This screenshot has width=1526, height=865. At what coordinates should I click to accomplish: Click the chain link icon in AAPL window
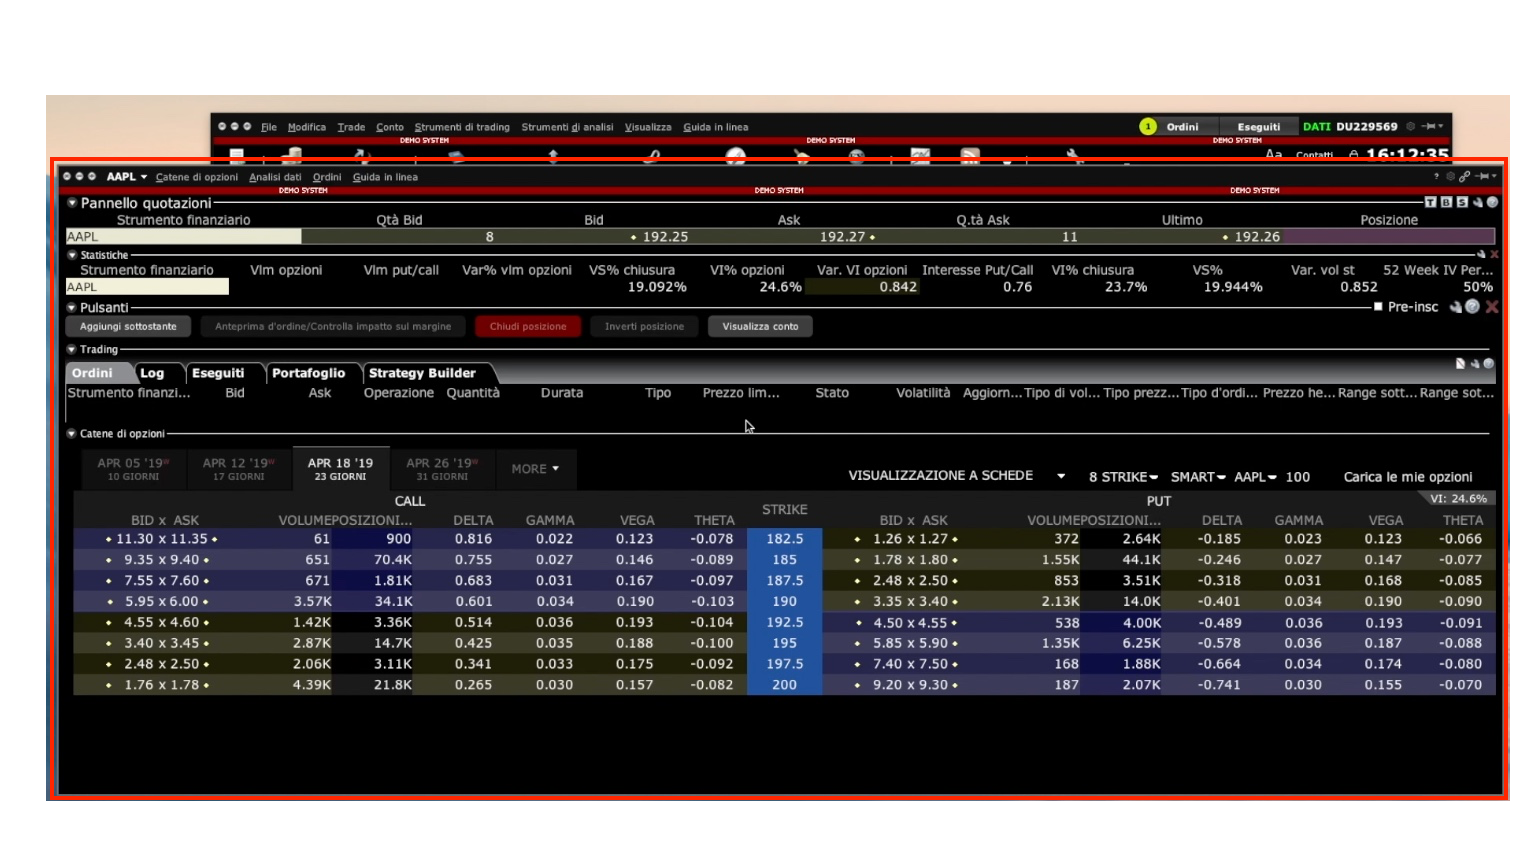coord(1464,176)
